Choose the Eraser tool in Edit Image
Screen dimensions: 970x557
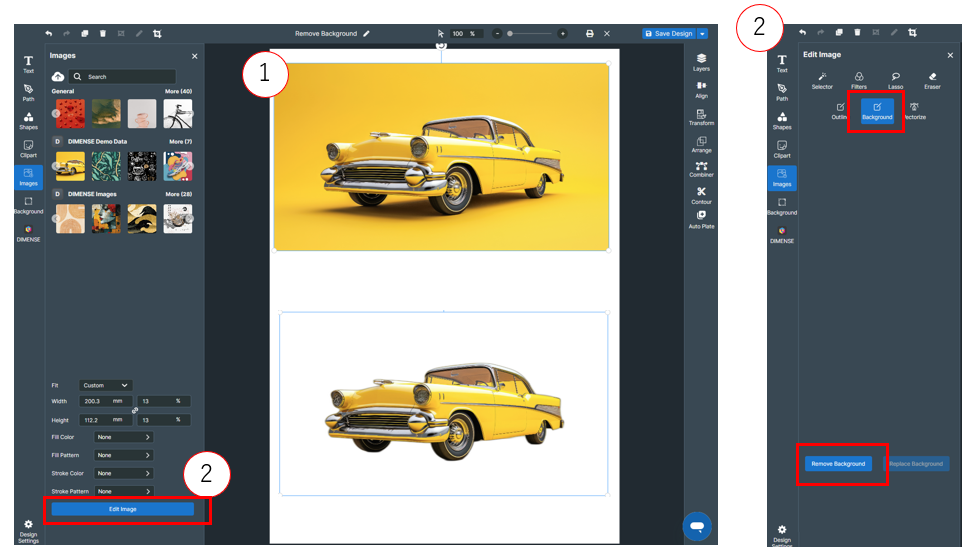pyautogui.click(x=932, y=79)
